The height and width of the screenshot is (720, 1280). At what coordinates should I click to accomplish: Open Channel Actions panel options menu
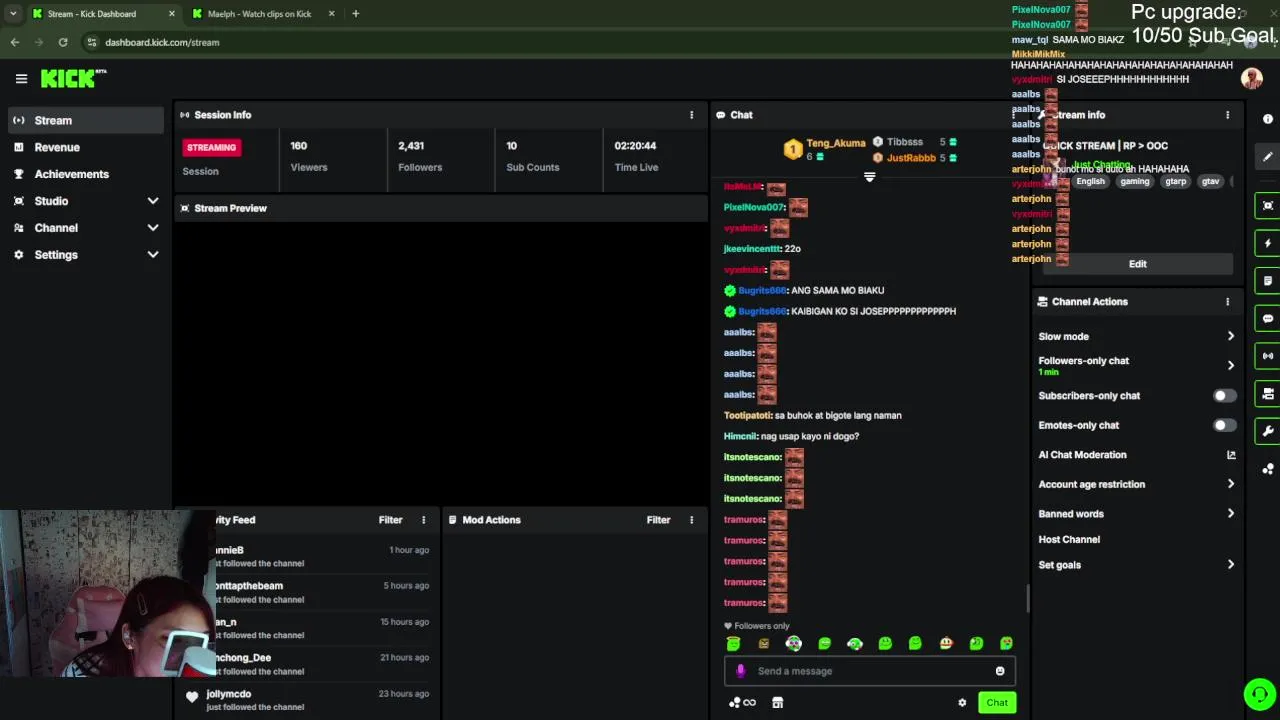coord(1228,301)
